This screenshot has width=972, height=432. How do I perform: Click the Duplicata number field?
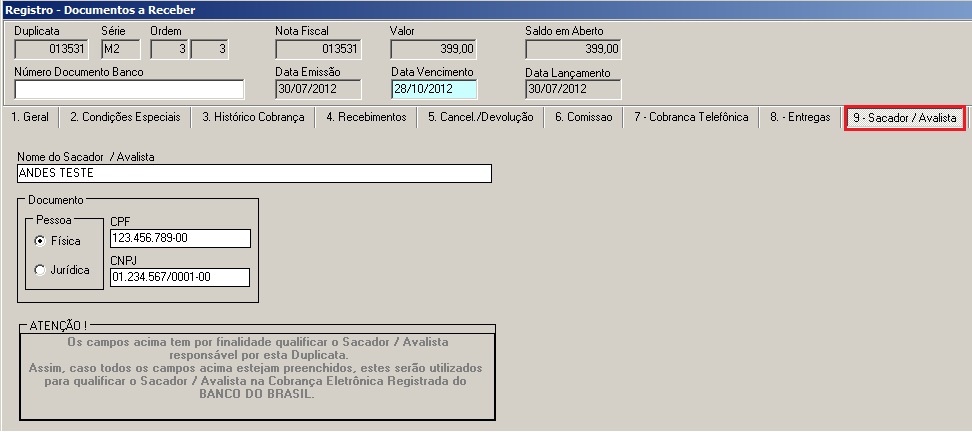(x=51, y=50)
